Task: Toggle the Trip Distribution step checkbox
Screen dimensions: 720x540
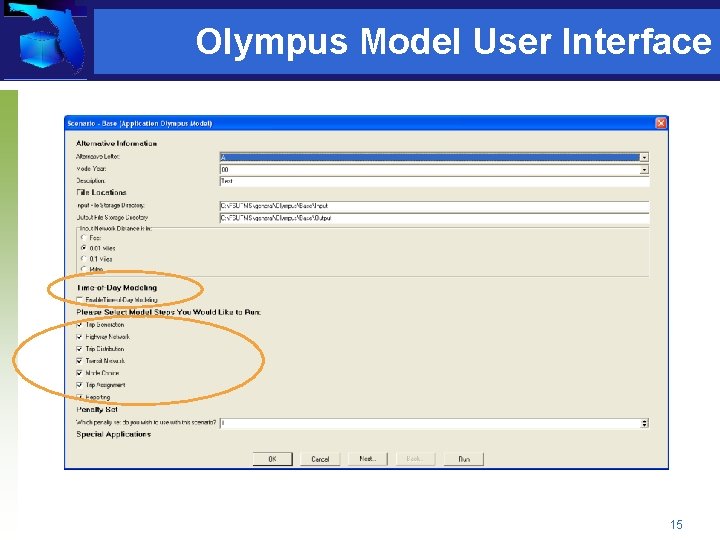Action: (80, 349)
